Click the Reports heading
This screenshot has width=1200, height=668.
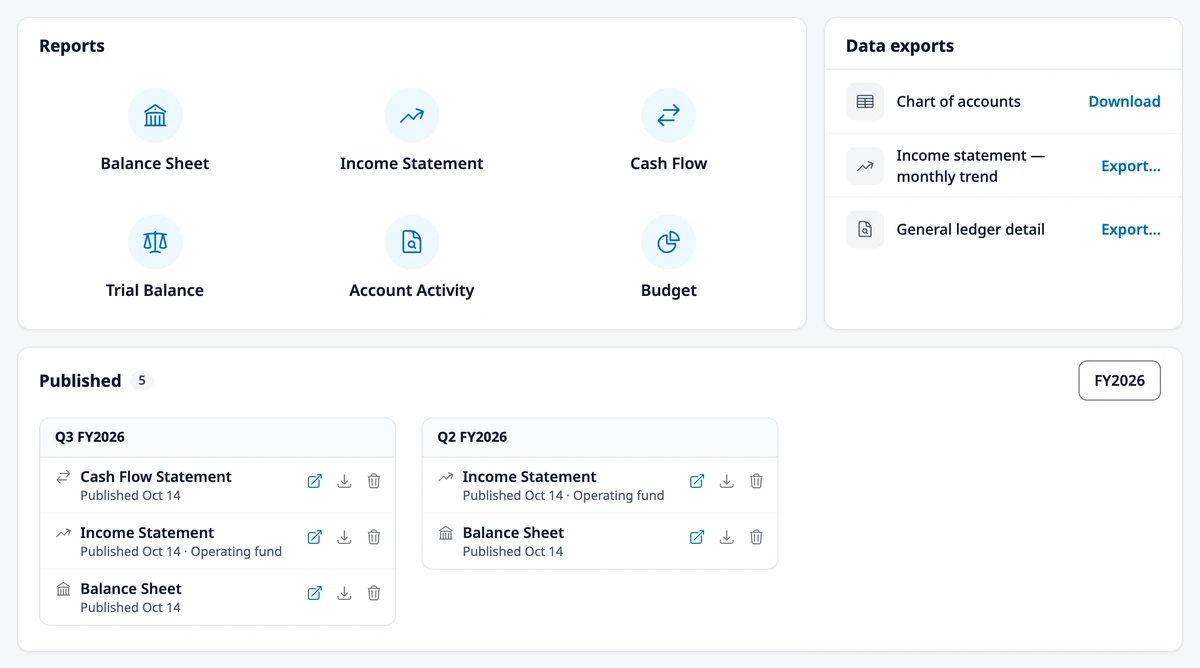pyautogui.click(x=72, y=46)
